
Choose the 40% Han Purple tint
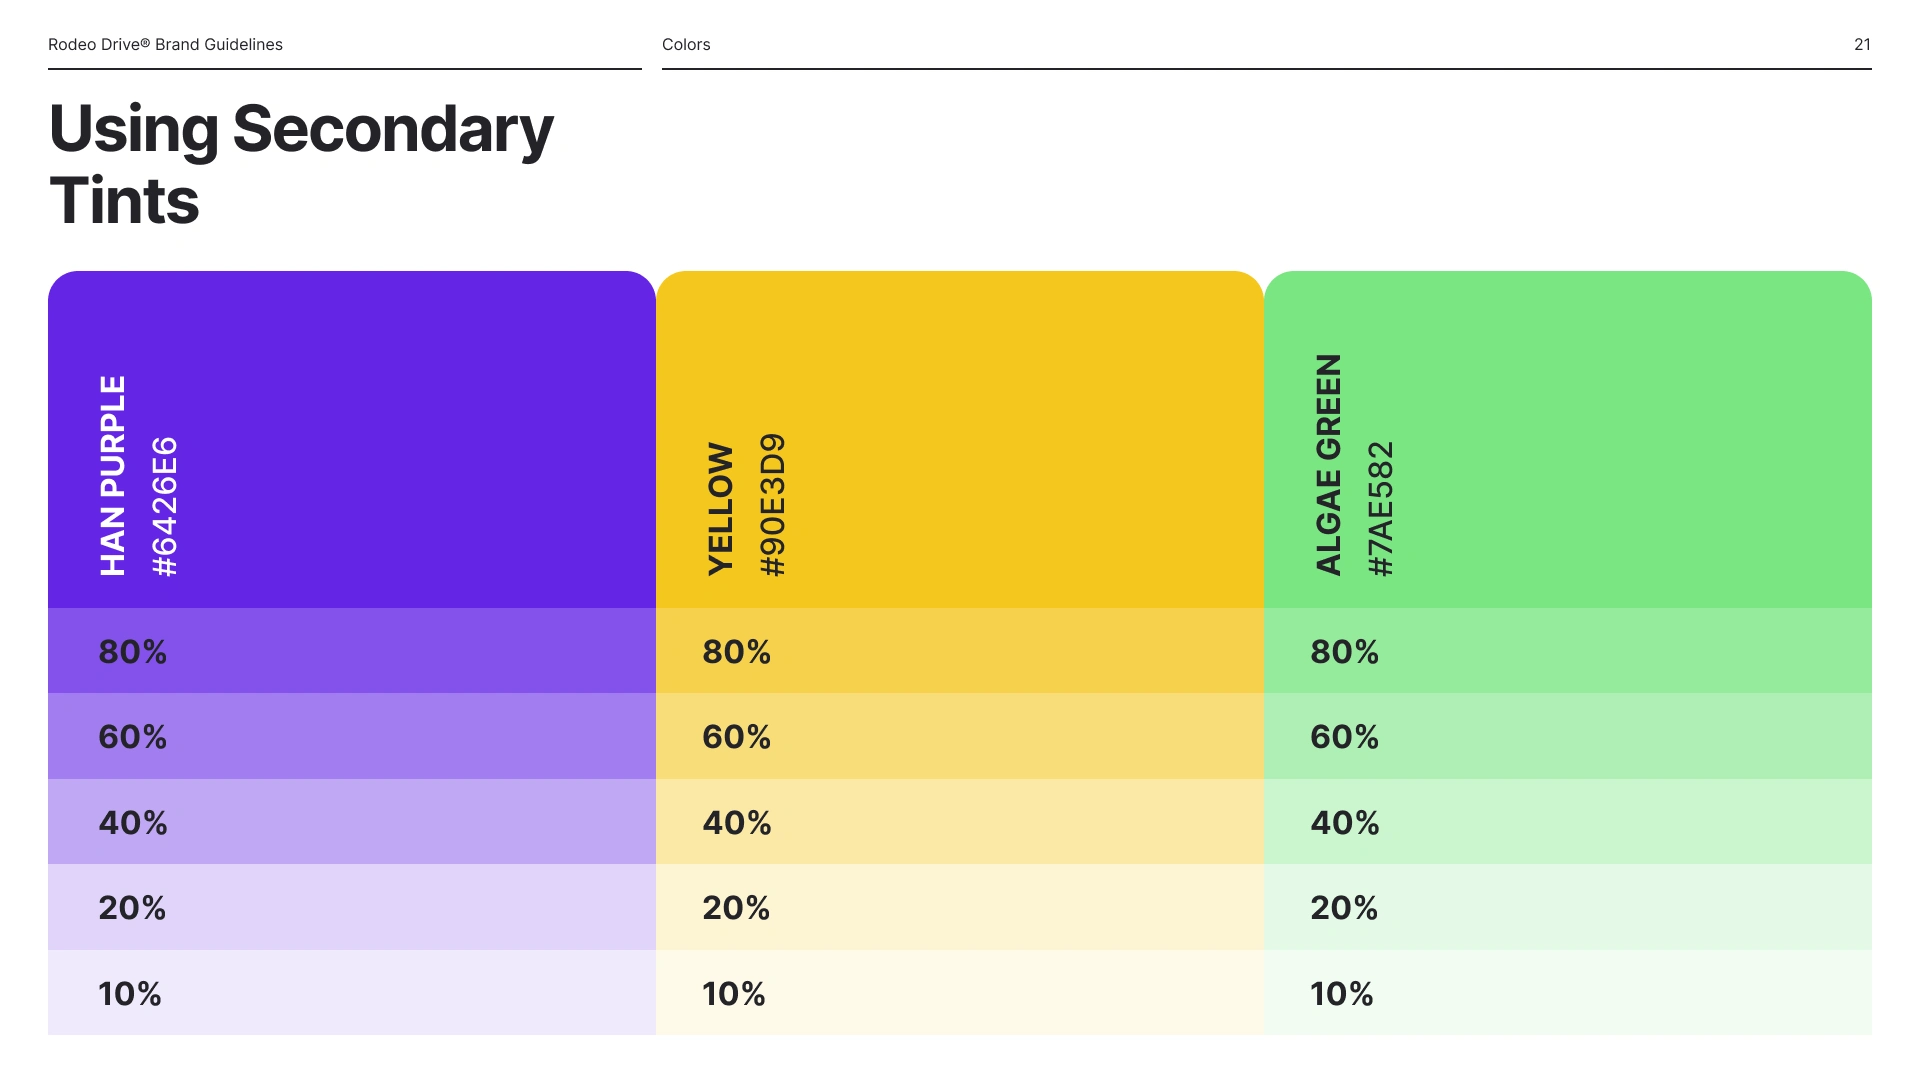click(x=352, y=822)
